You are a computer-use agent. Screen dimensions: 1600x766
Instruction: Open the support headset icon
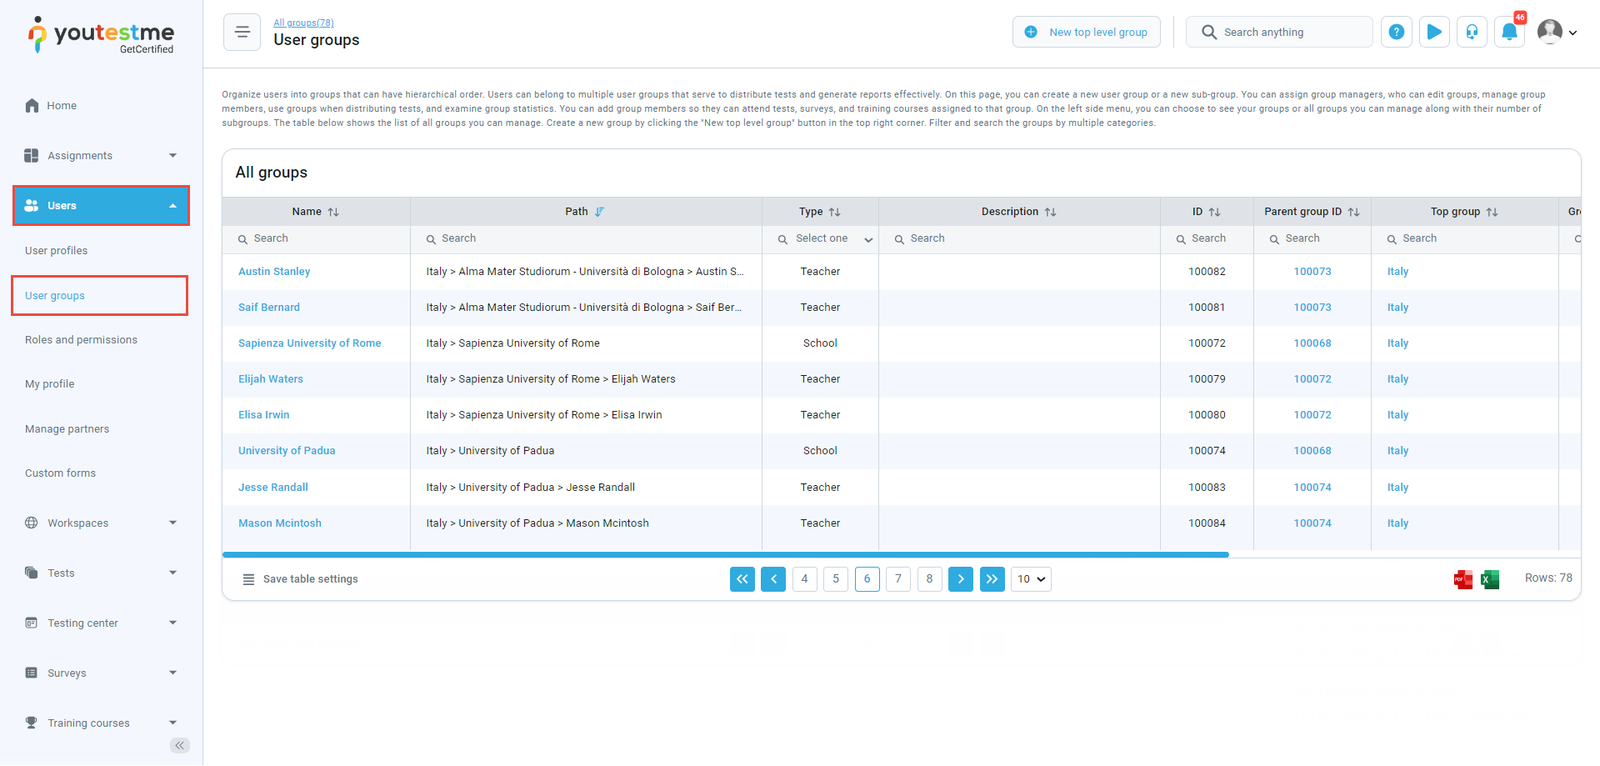point(1472,32)
